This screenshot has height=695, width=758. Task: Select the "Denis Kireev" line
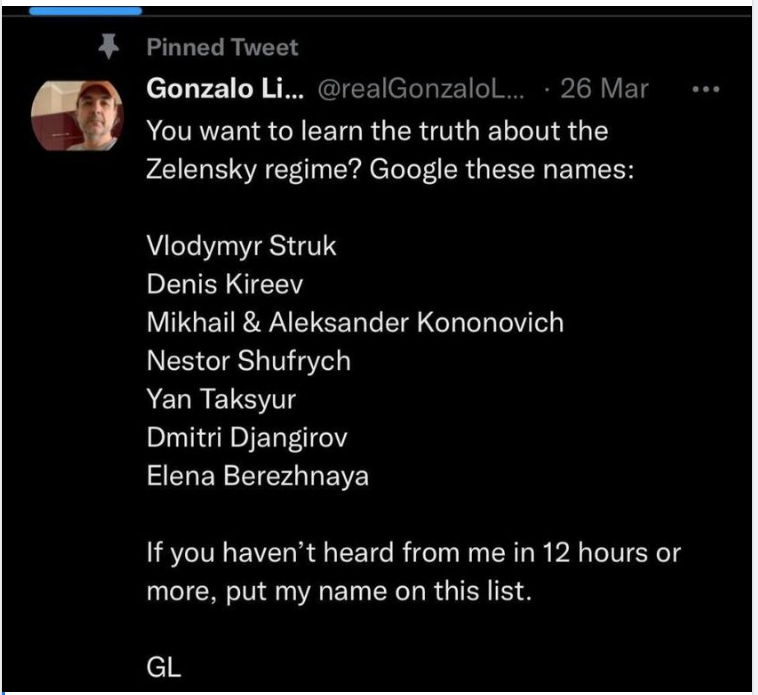tap(224, 286)
